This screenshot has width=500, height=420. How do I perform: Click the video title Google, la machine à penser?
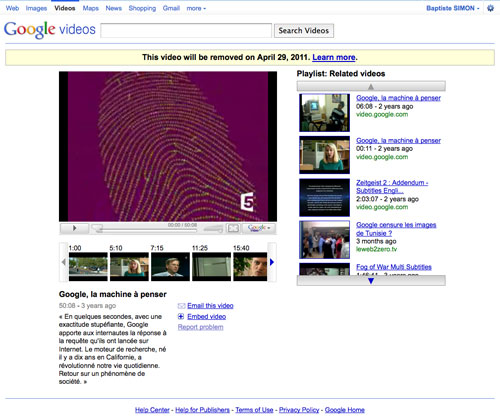pos(113,294)
